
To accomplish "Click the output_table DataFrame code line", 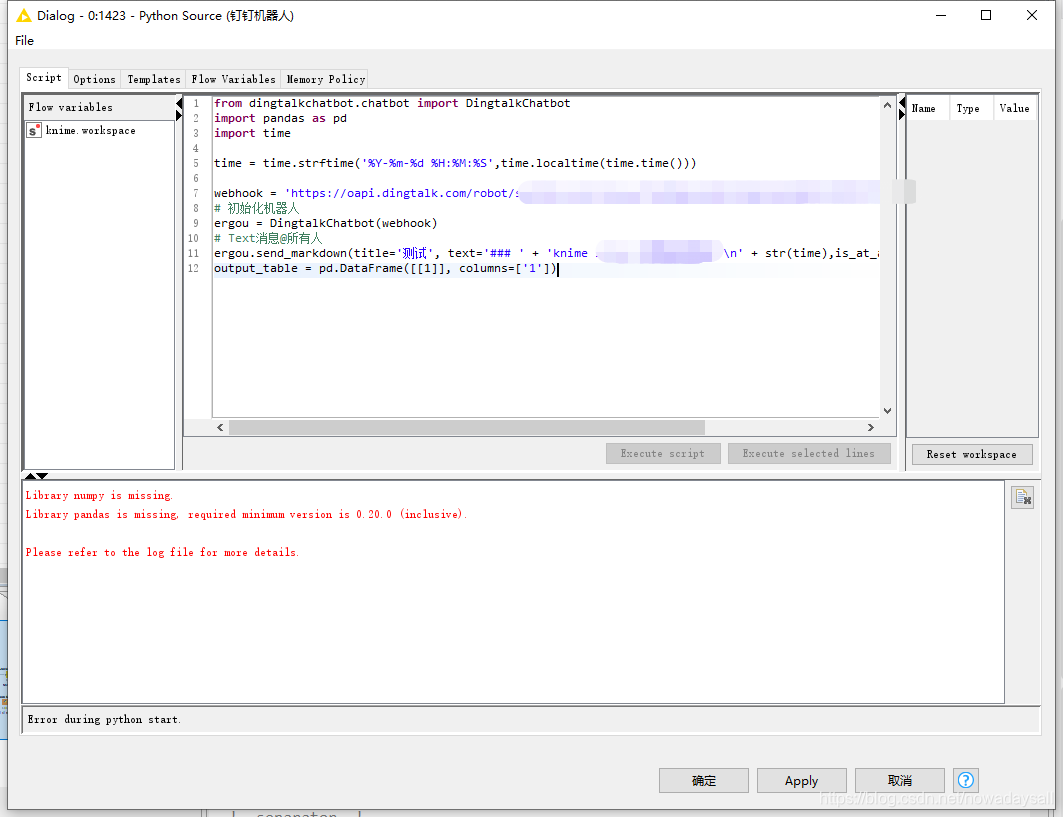I will (x=386, y=268).
